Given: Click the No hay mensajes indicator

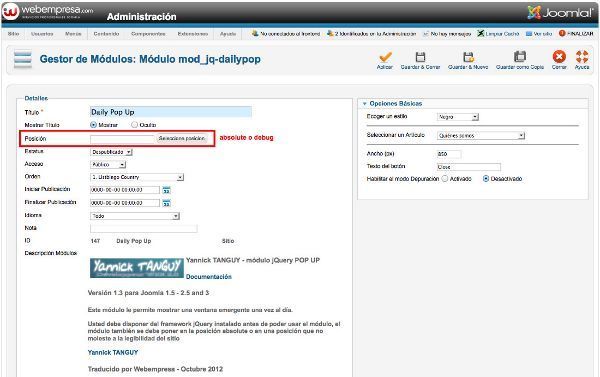Looking at the screenshot, I should point(447,34).
